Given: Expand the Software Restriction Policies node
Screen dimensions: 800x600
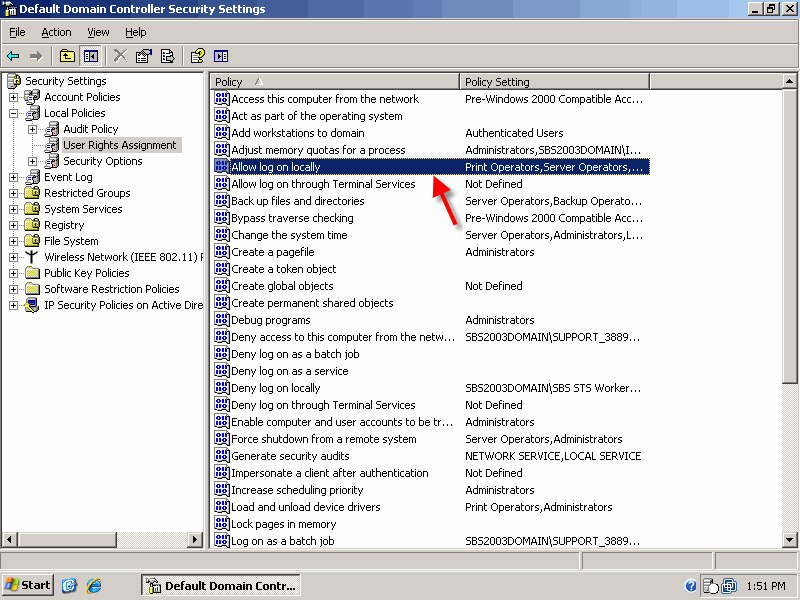Looking at the screenshot, I should pos(14,289).
